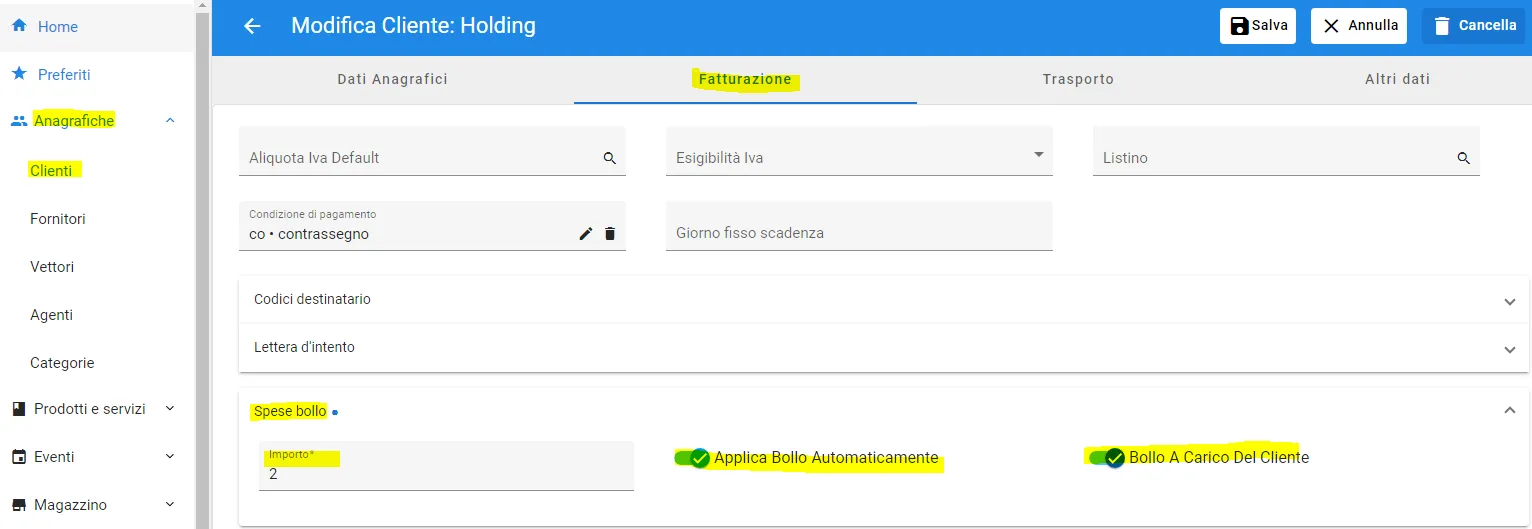Expand the Codici destinatario section
Viewport: 1532px width, 529px height.
[x=885, y=300]
